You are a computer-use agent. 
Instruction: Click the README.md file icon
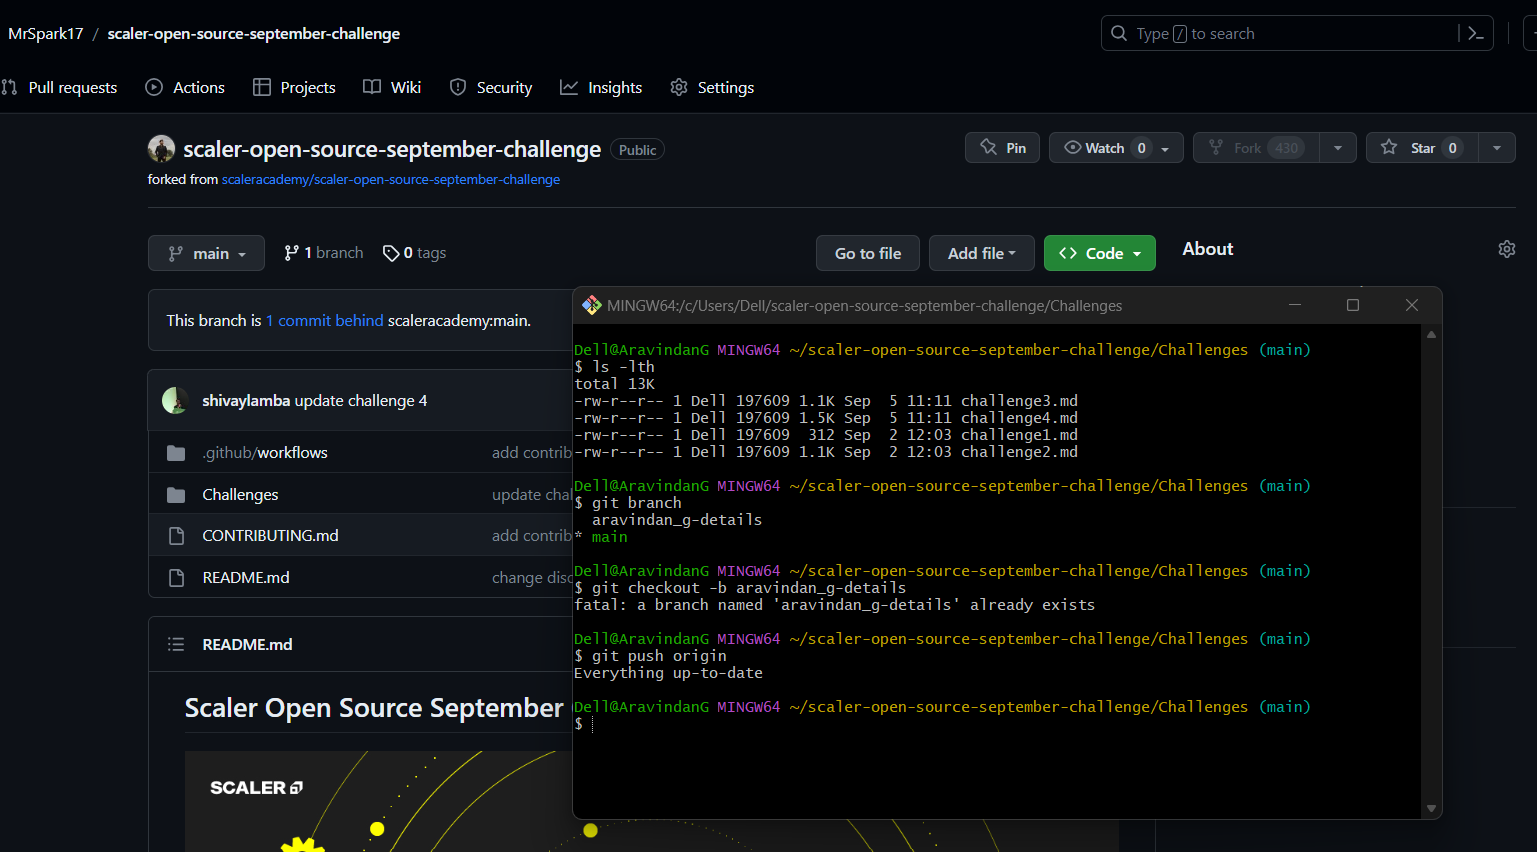[176, 577]
